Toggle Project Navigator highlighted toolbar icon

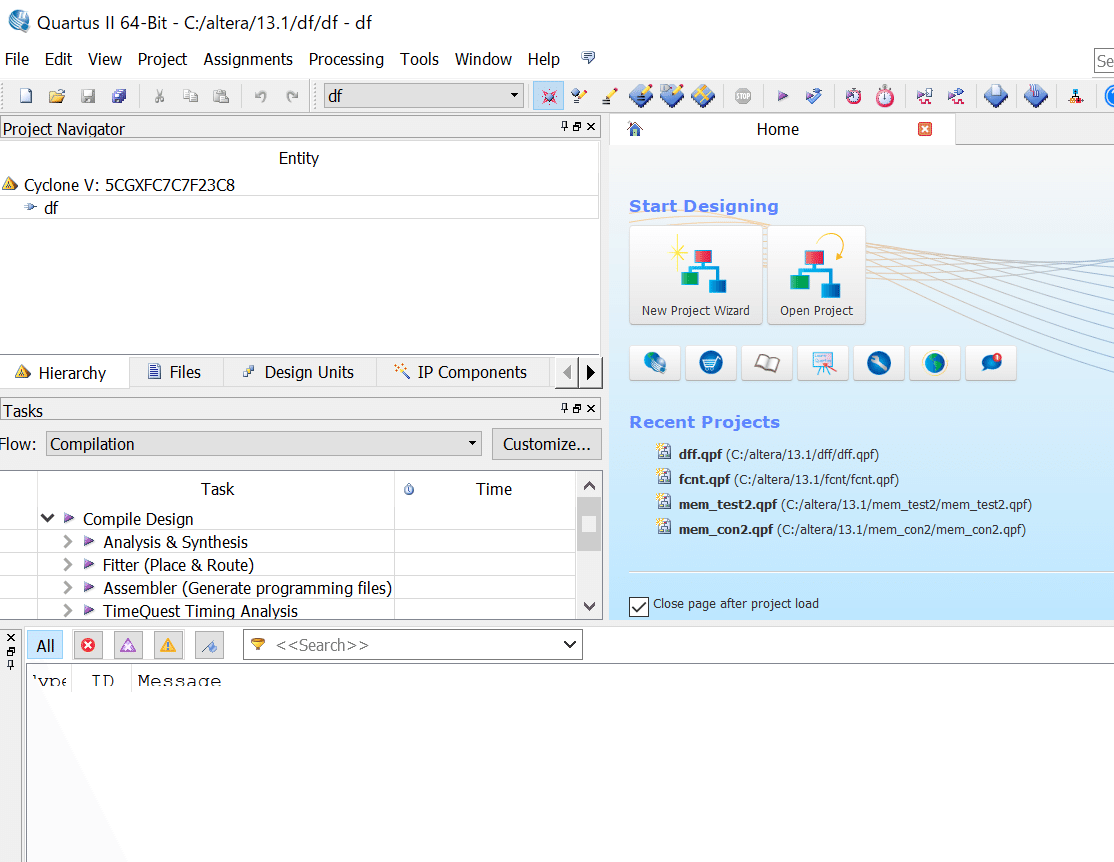pos(548,96)
